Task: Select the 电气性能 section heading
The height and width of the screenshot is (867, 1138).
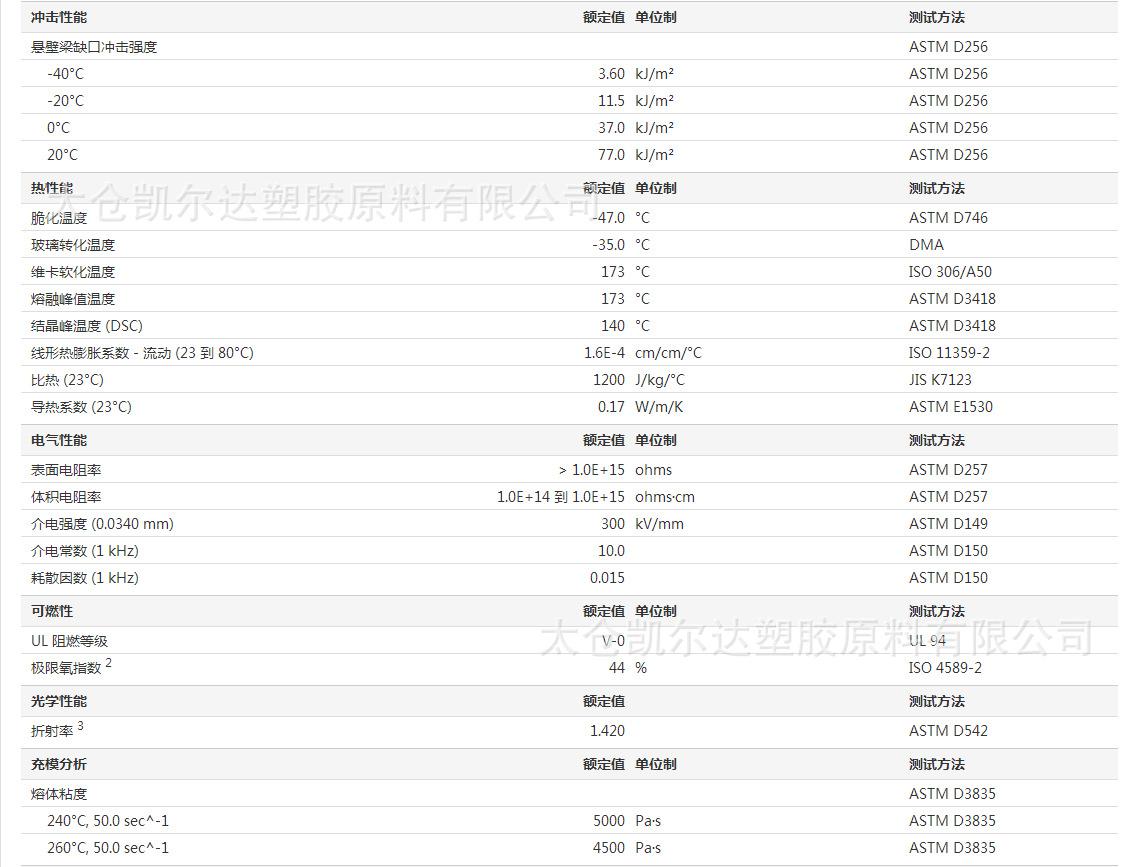Action: point(58,440)
